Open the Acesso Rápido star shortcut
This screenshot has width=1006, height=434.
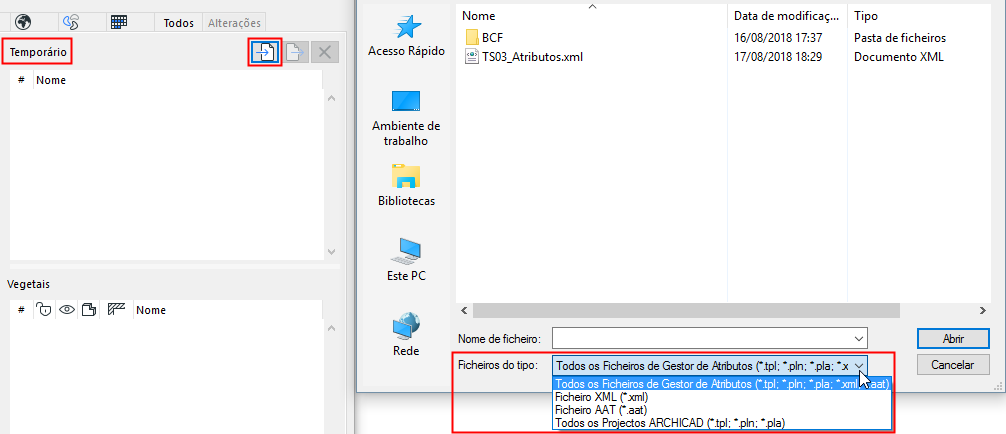[x=406, y=36]
